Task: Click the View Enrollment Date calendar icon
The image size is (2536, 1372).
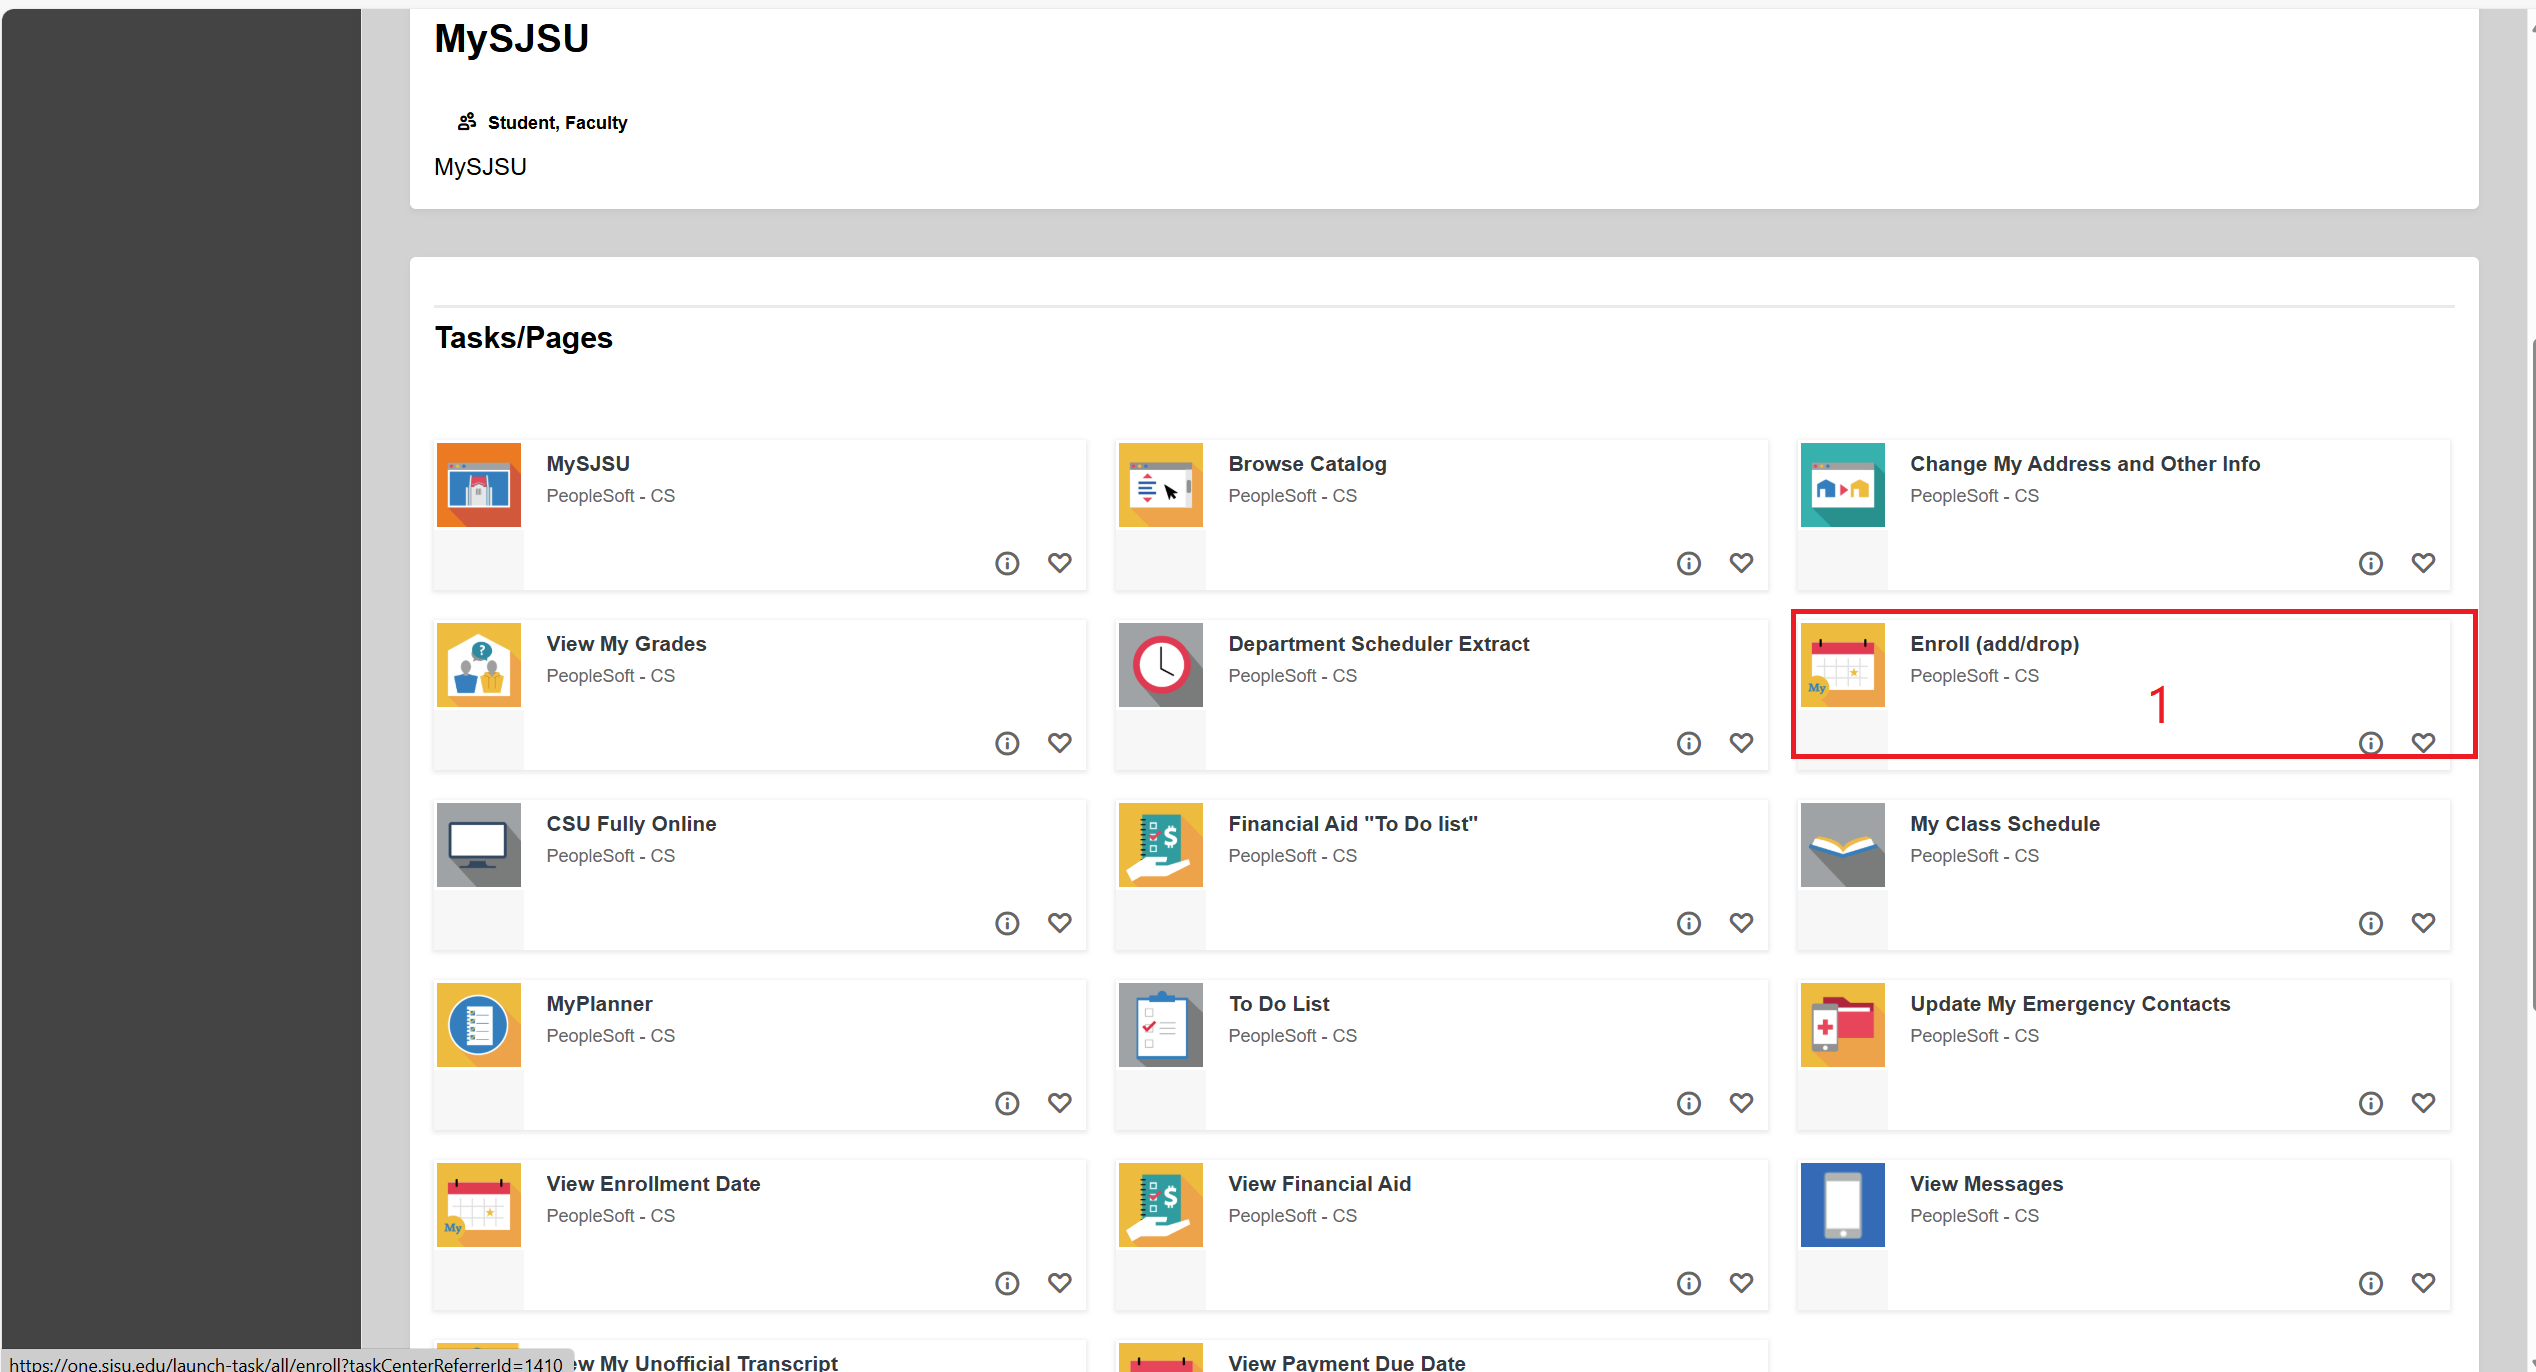Action: (x=479, y=1205)
